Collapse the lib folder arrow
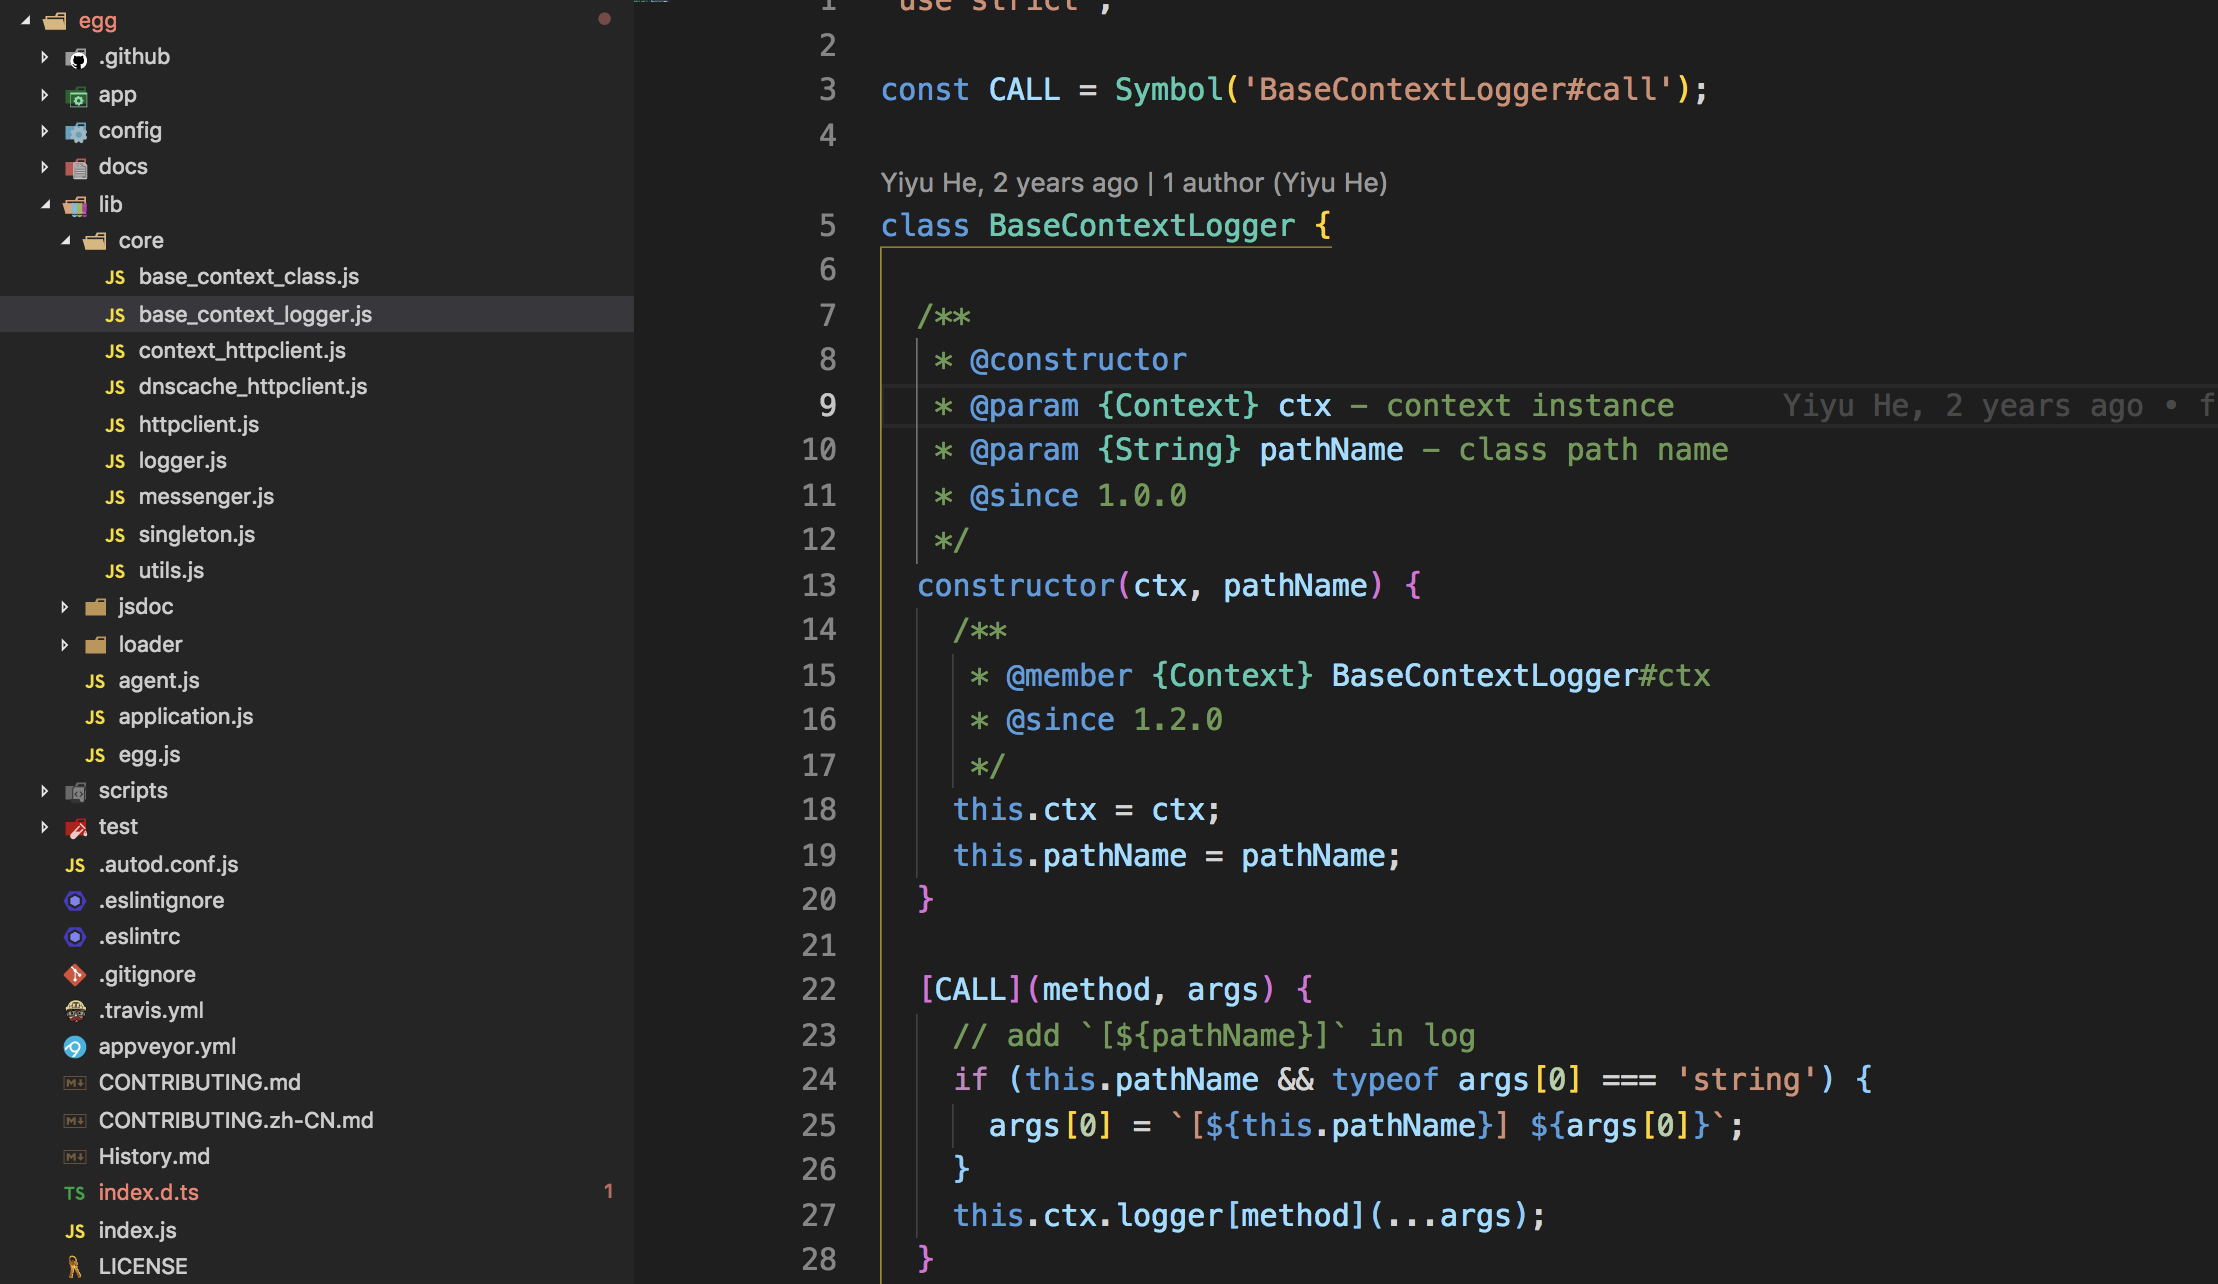The height and width of the screenshot is (1284, 2218). (46, 204)
